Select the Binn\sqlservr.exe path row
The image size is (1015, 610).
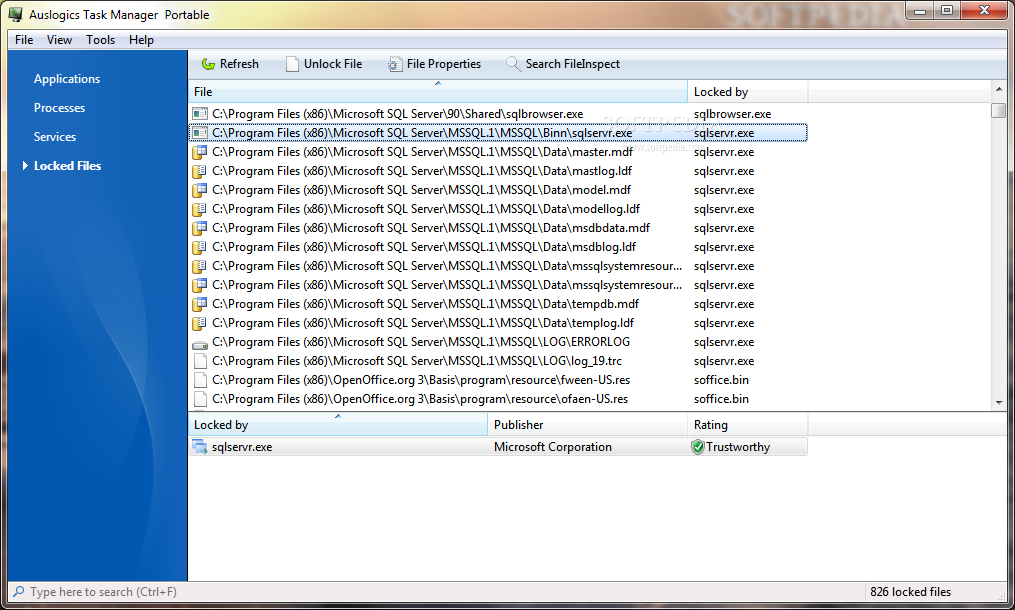click(x=498, y=133)
